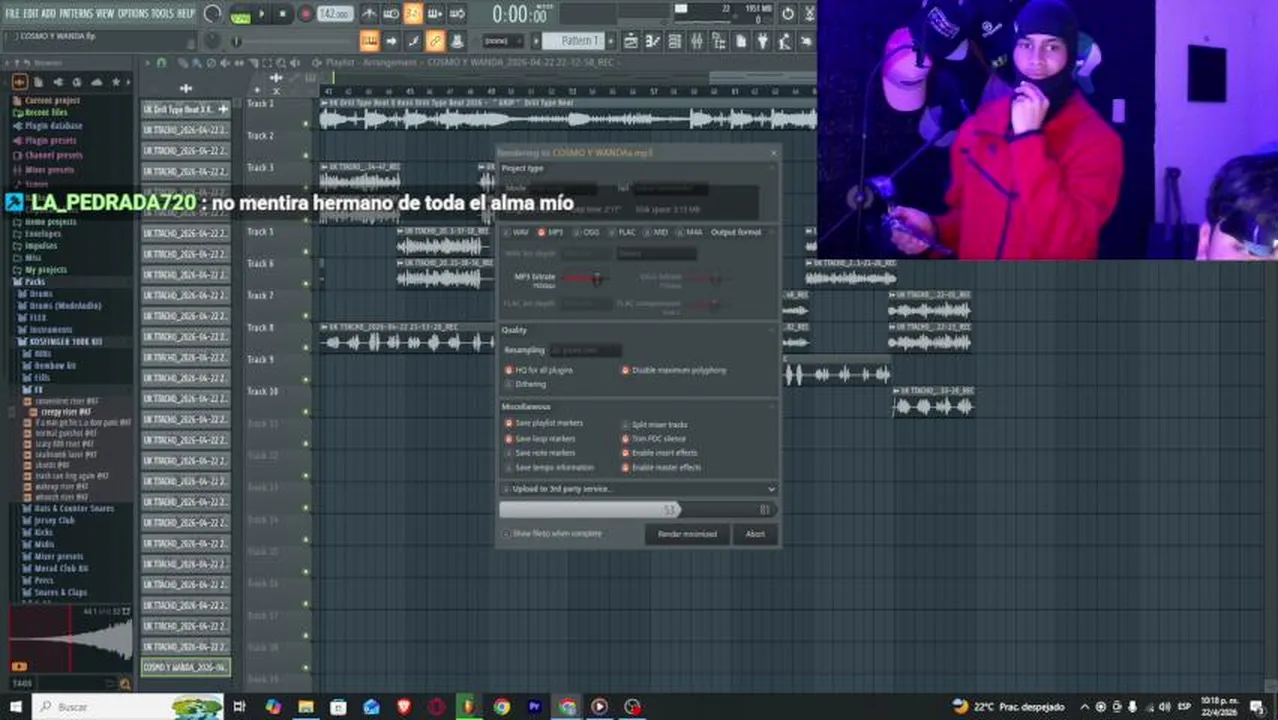
Task: Open the FILE menu
Action: click(x=12, y=13)
